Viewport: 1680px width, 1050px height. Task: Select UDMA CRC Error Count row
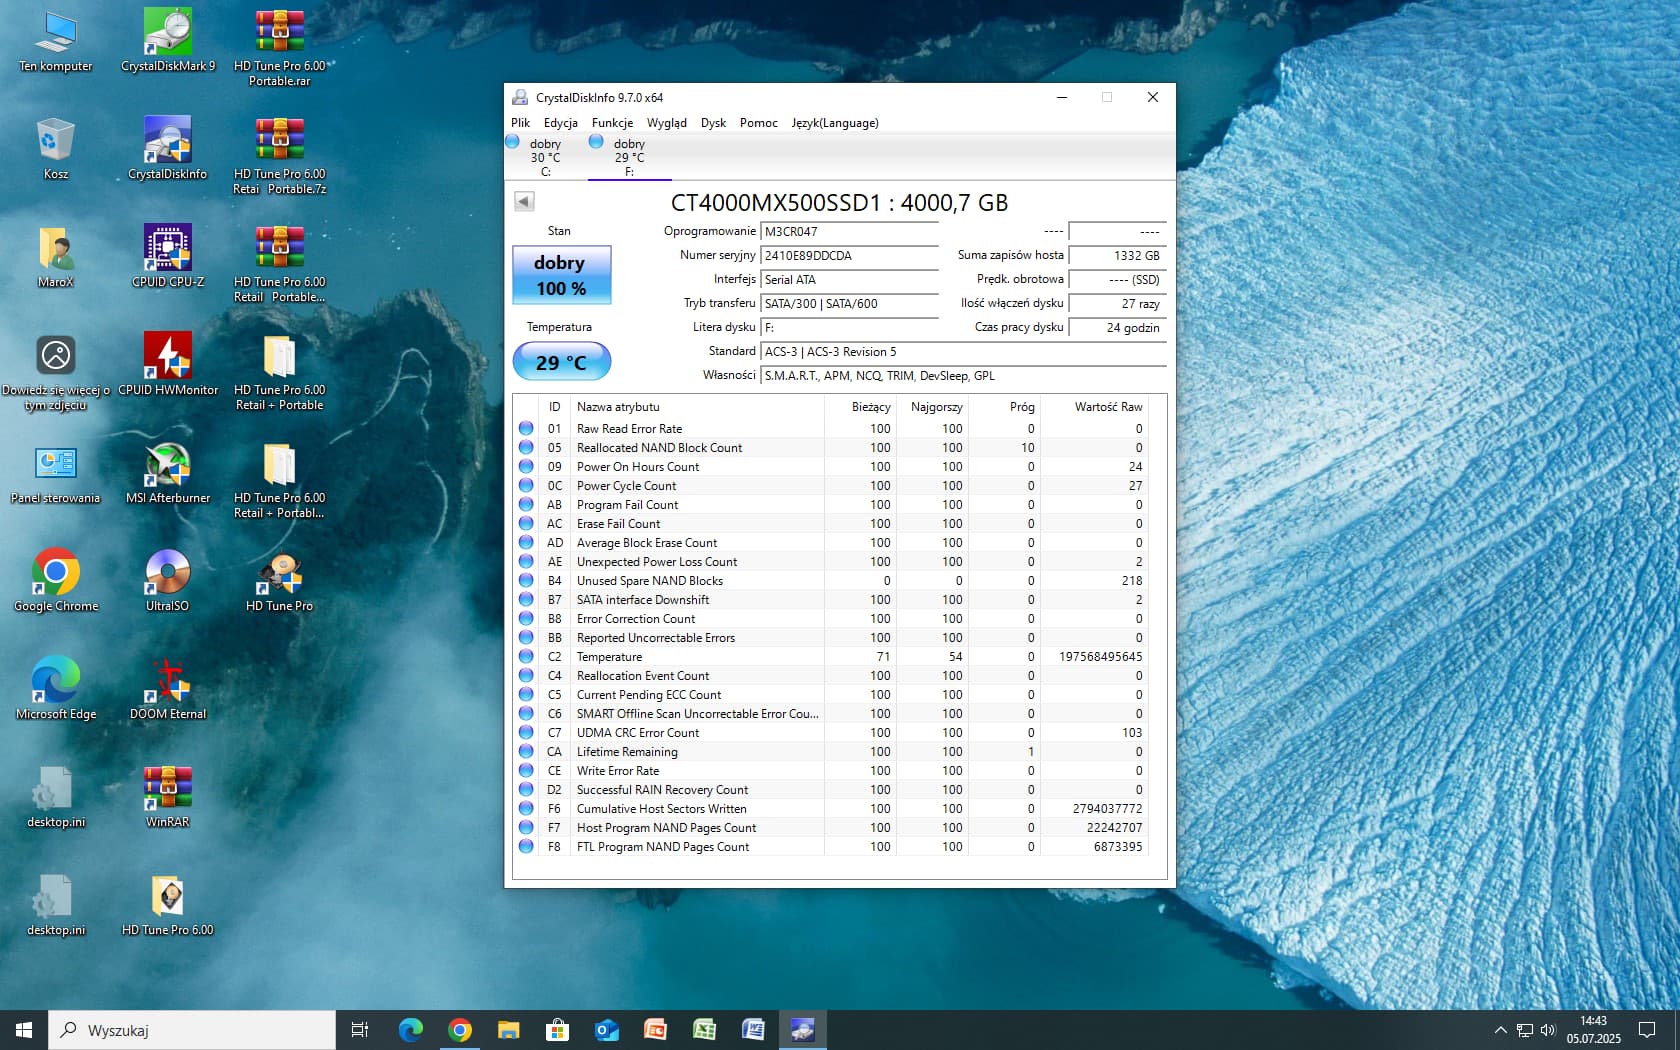pos(831,733)
